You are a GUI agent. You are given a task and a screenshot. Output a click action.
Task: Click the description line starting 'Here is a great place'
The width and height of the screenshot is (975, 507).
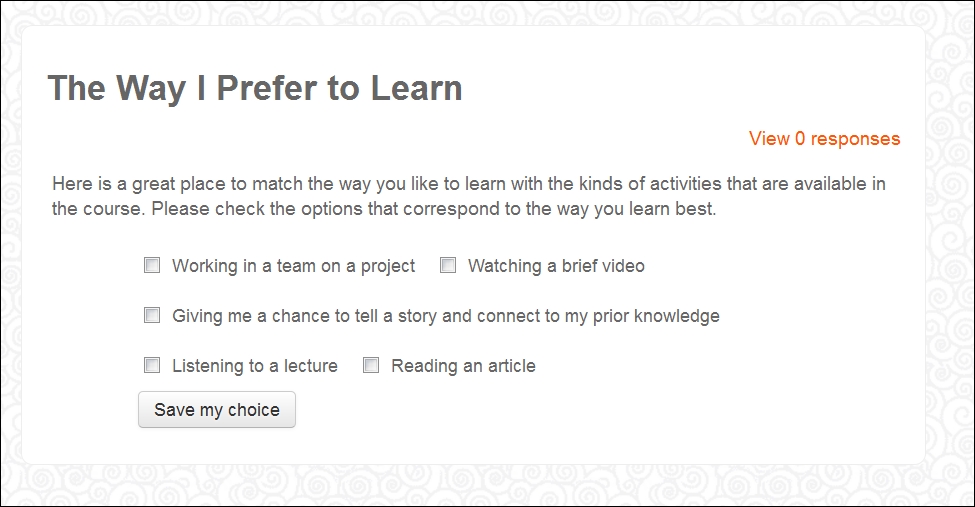click(469, 184)
